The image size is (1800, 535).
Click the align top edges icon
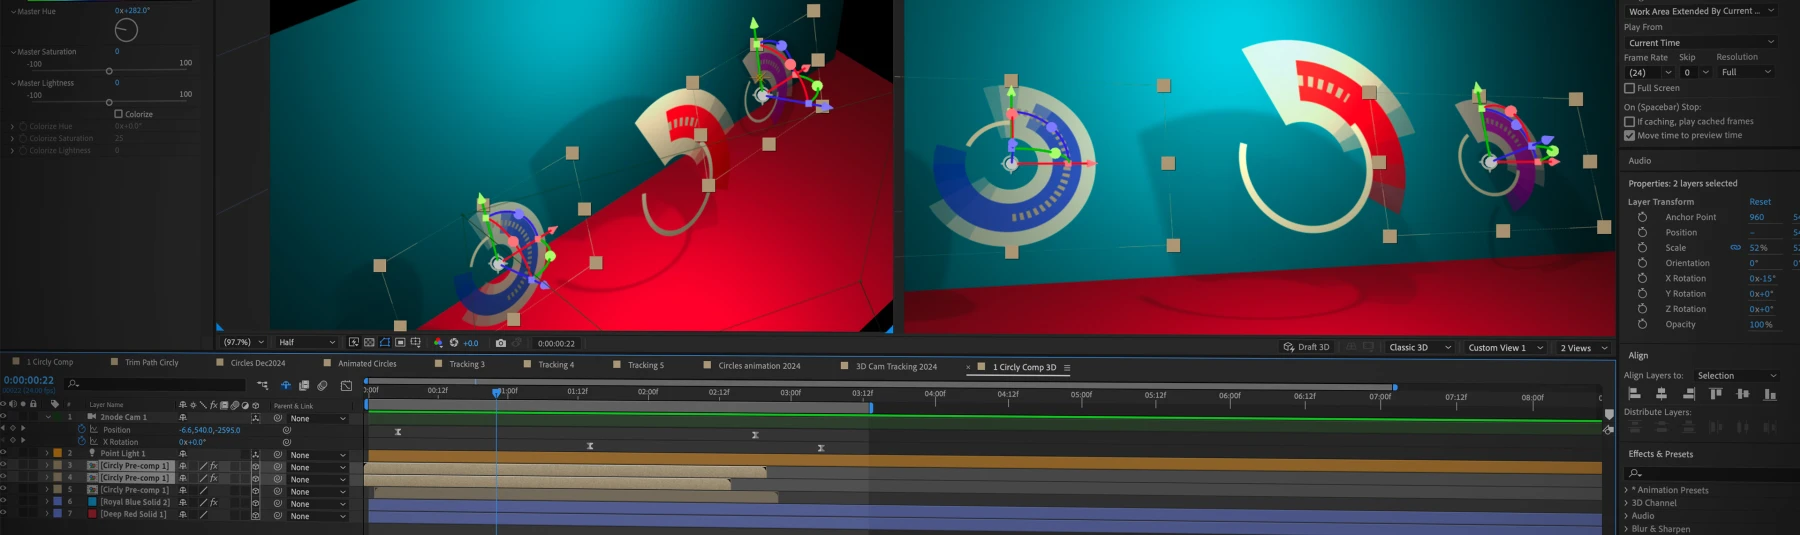pyautogui.click(x=1716, y=394)
